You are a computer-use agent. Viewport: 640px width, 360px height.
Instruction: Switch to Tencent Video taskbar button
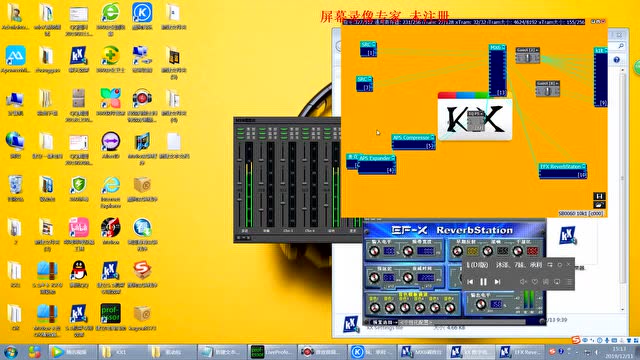pos(73,352)
